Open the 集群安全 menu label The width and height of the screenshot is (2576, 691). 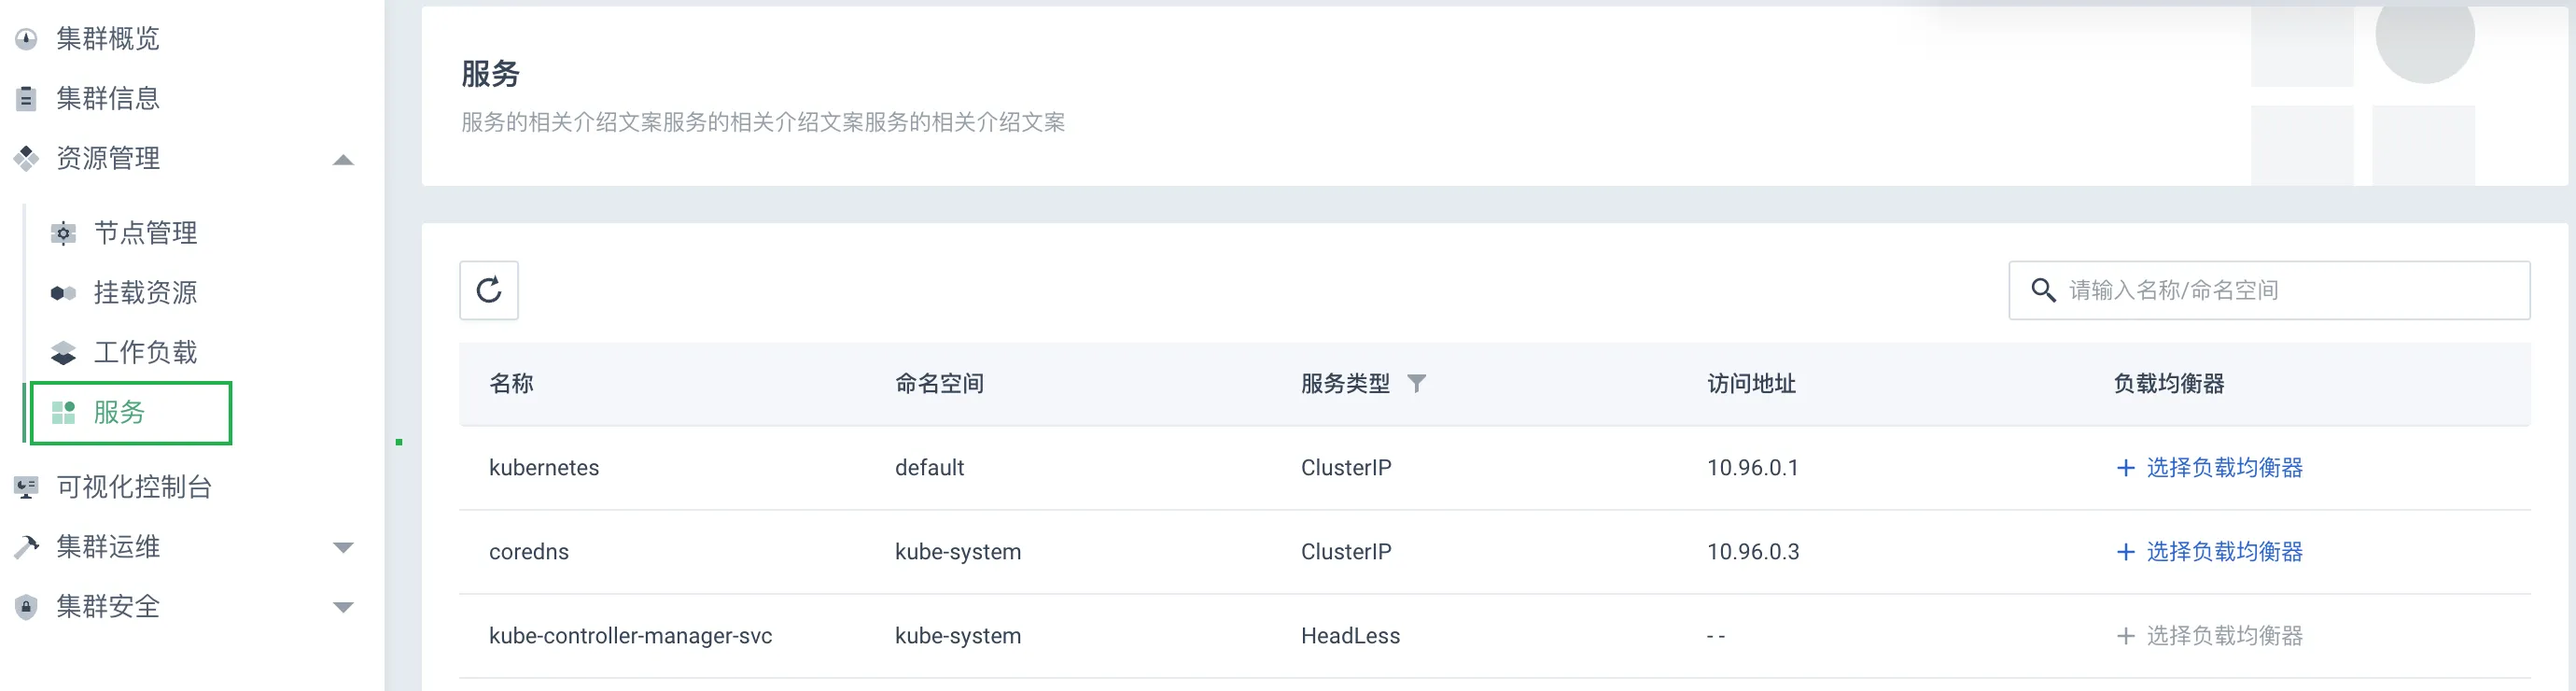tap(108, 607)
